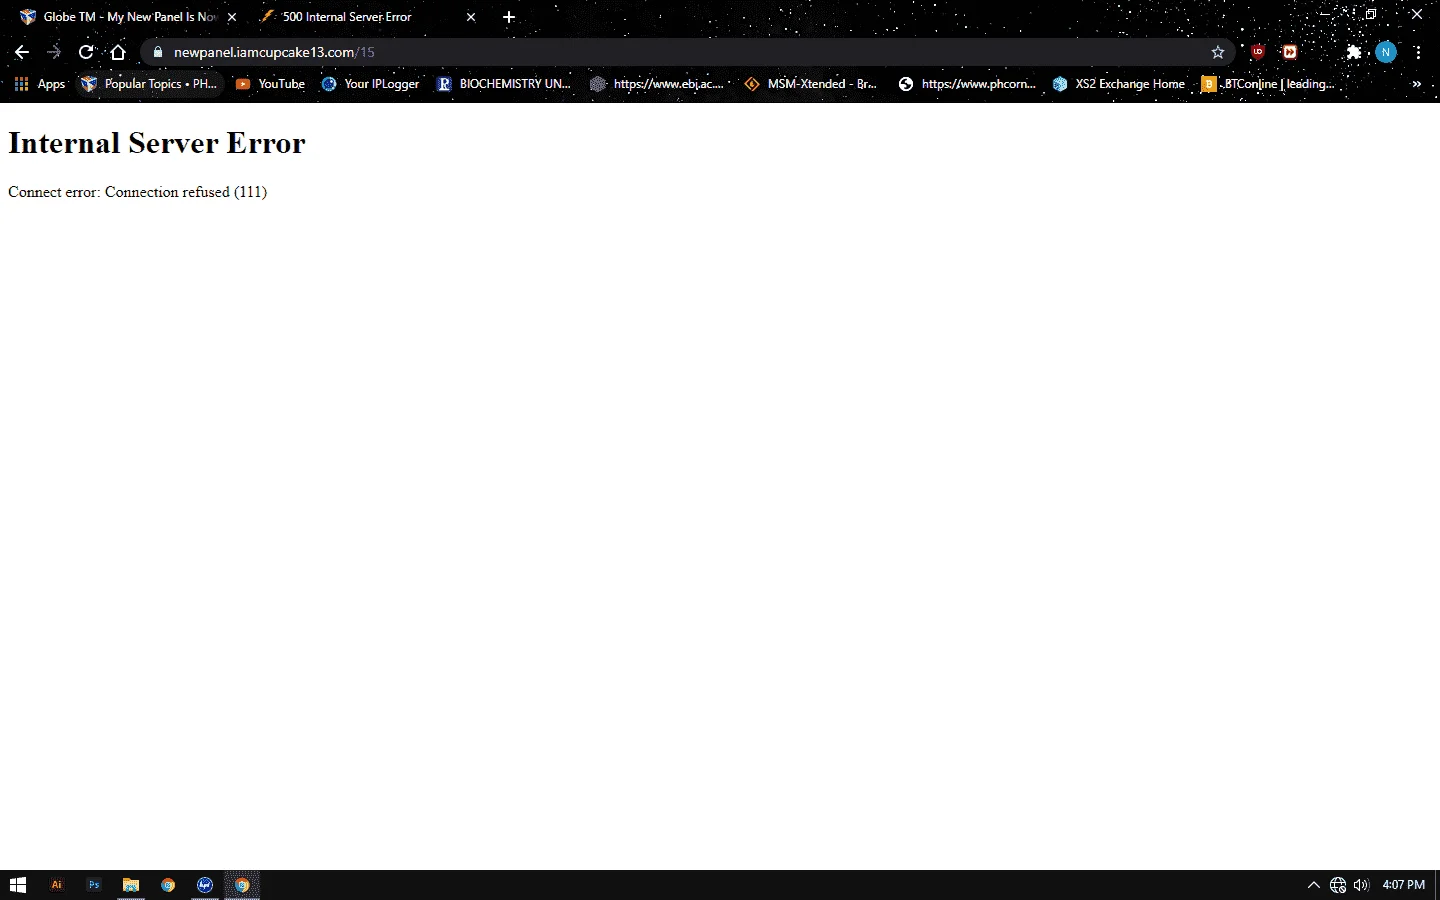
Task: Open the Popular Topics PH bookmark
Action: pos(149,84)
